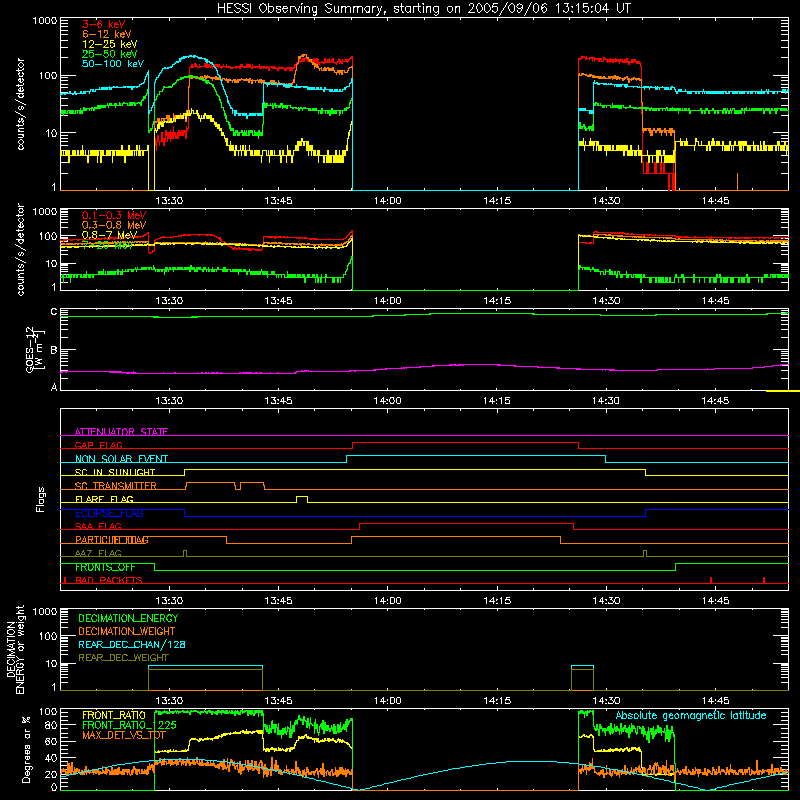
Task: Click the BAD_PACKETS flag label
Action: (109, 580)
